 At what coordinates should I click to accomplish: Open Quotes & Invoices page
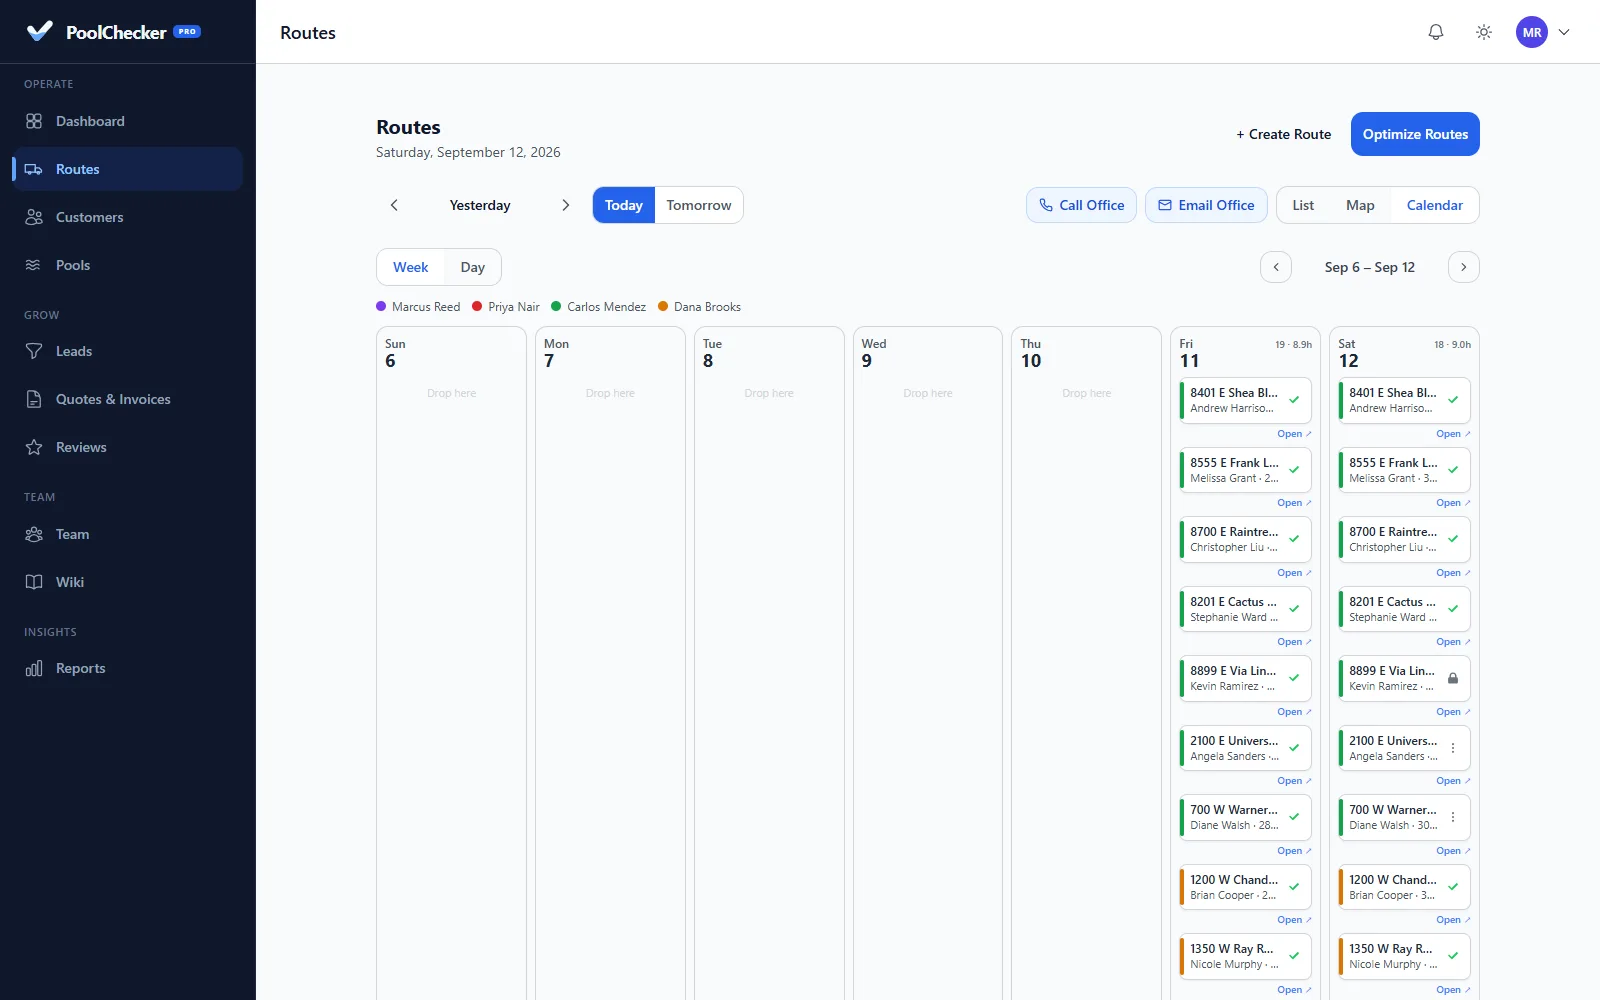point(128,399)
